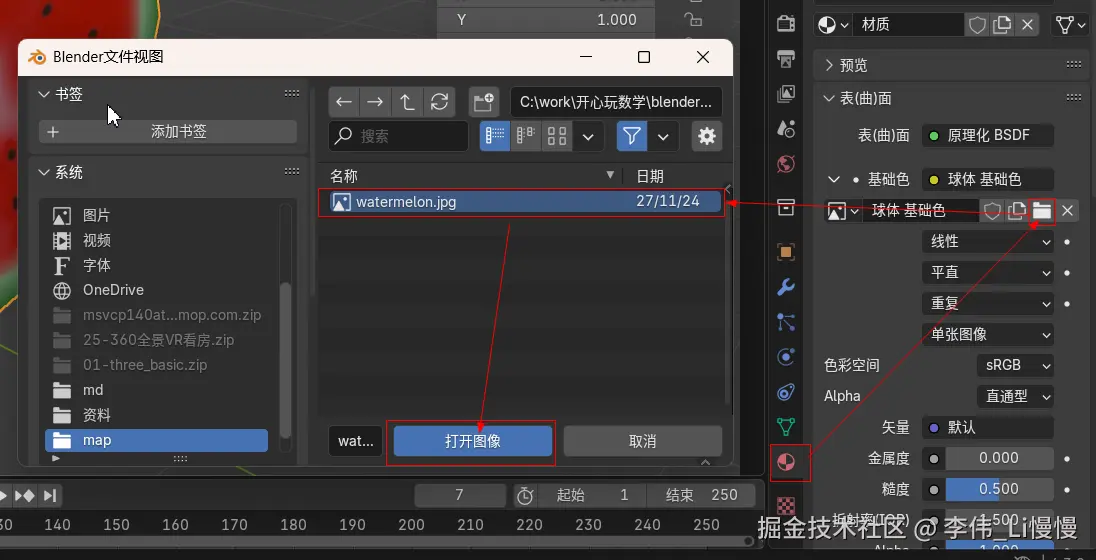This screenshot has width=1096, height=560.
Task: Open the Object properties tab
Action: pos(786,252)
